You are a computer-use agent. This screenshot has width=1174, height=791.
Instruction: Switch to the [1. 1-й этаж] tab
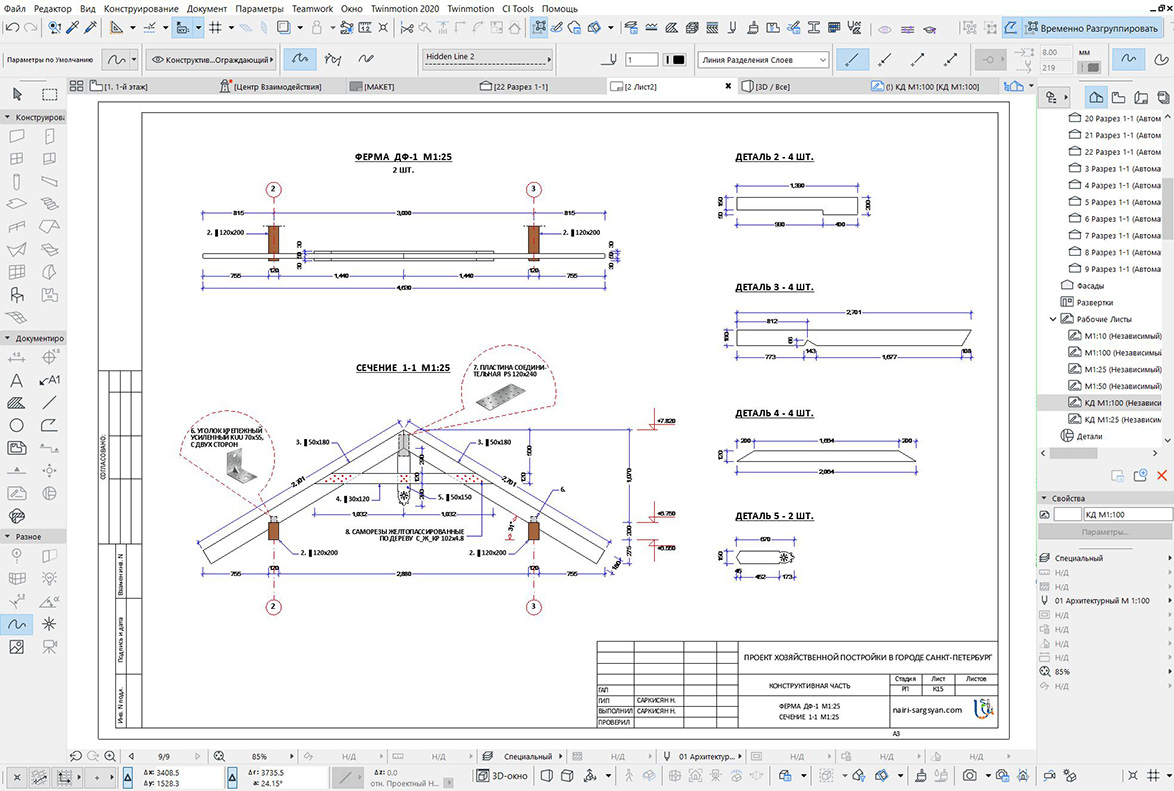tap(120, 87)
